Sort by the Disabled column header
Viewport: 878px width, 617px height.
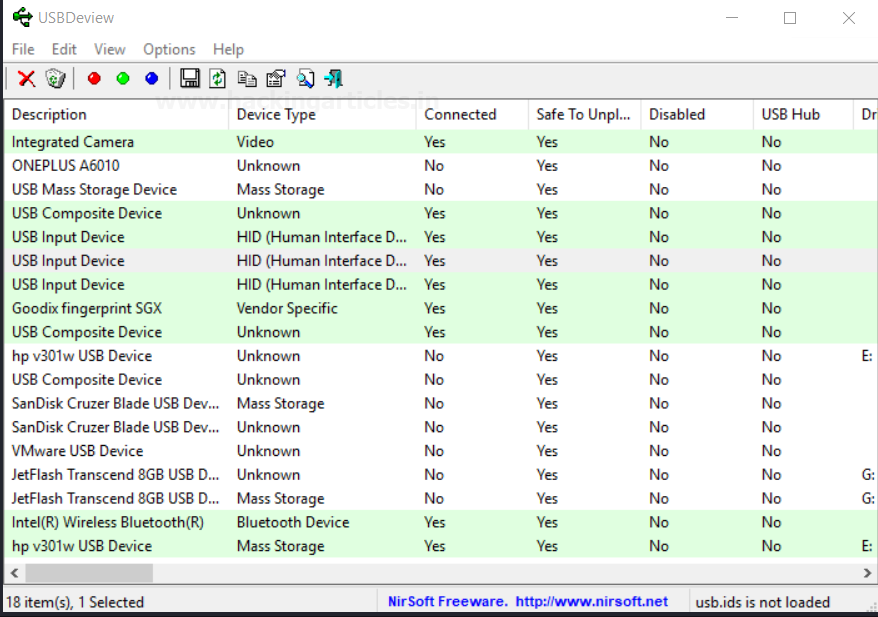[x=697, y=114]
